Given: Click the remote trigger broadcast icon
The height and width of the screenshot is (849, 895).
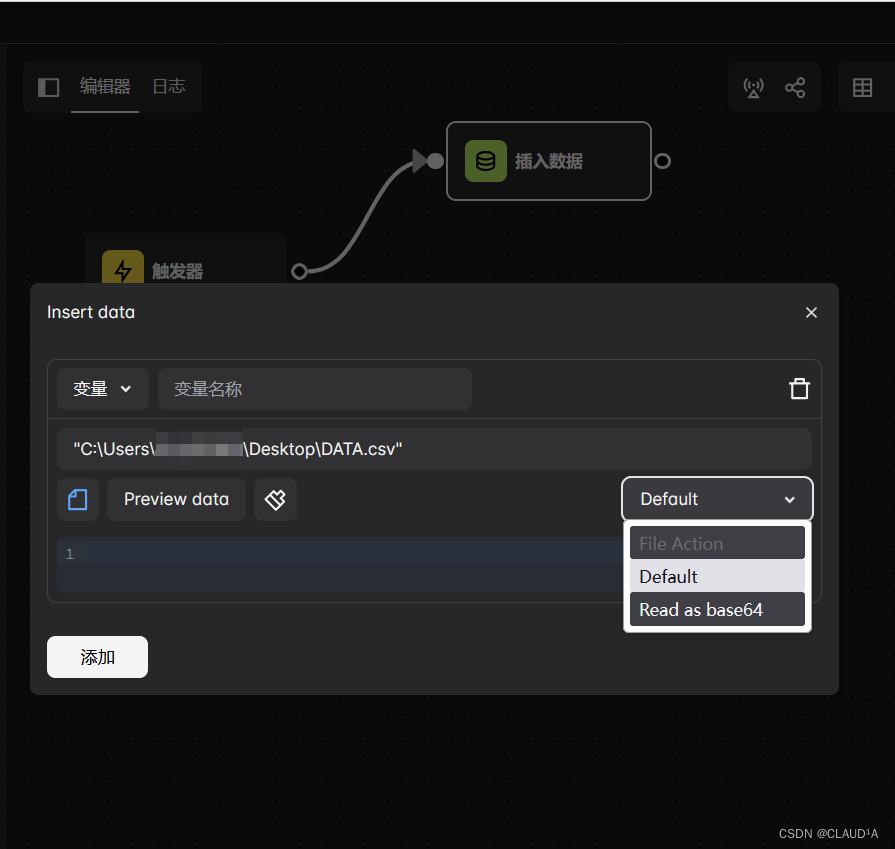Looking at the screenshot, I should tap(753, 88).
